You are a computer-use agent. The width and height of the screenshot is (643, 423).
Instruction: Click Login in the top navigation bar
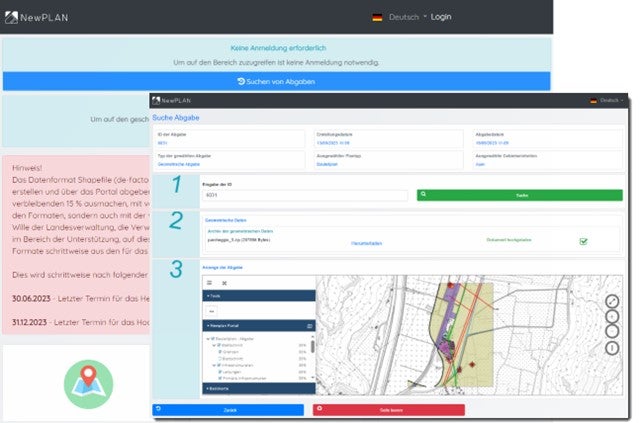pos(441,17)
